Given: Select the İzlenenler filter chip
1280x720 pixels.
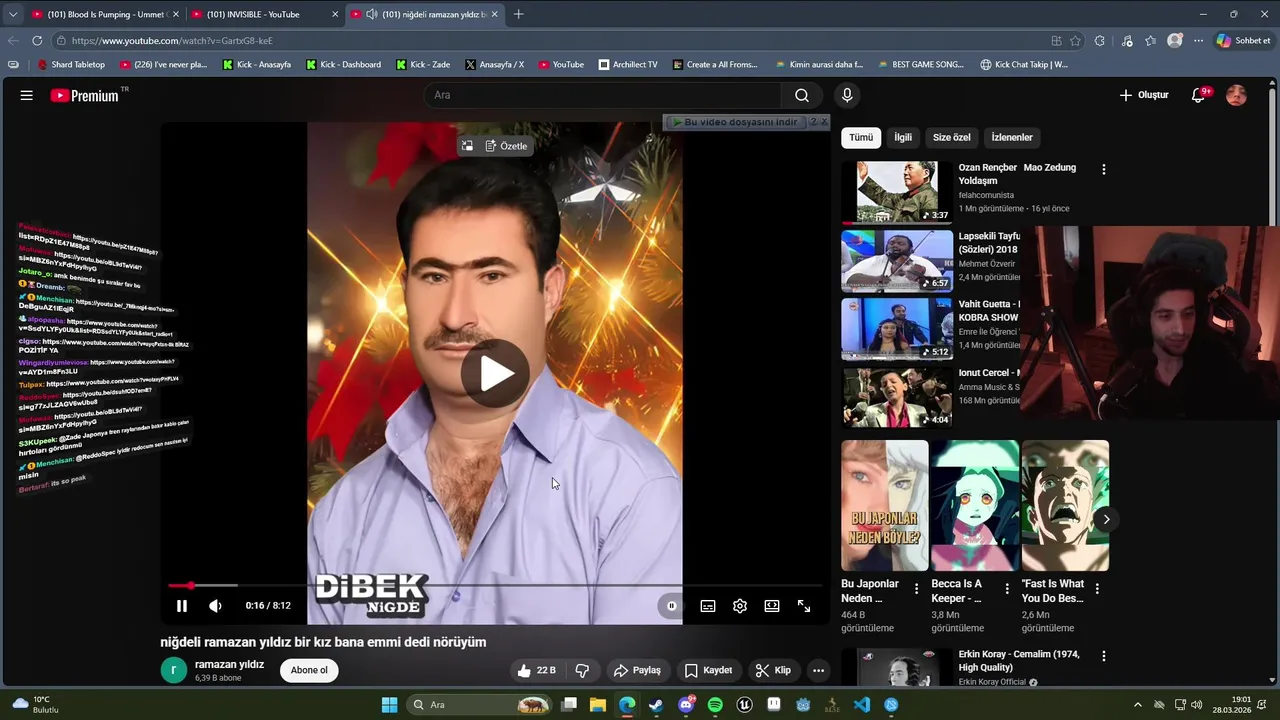Looking at the screenshot, I should pyautogui.click(x=1012, y=137).
